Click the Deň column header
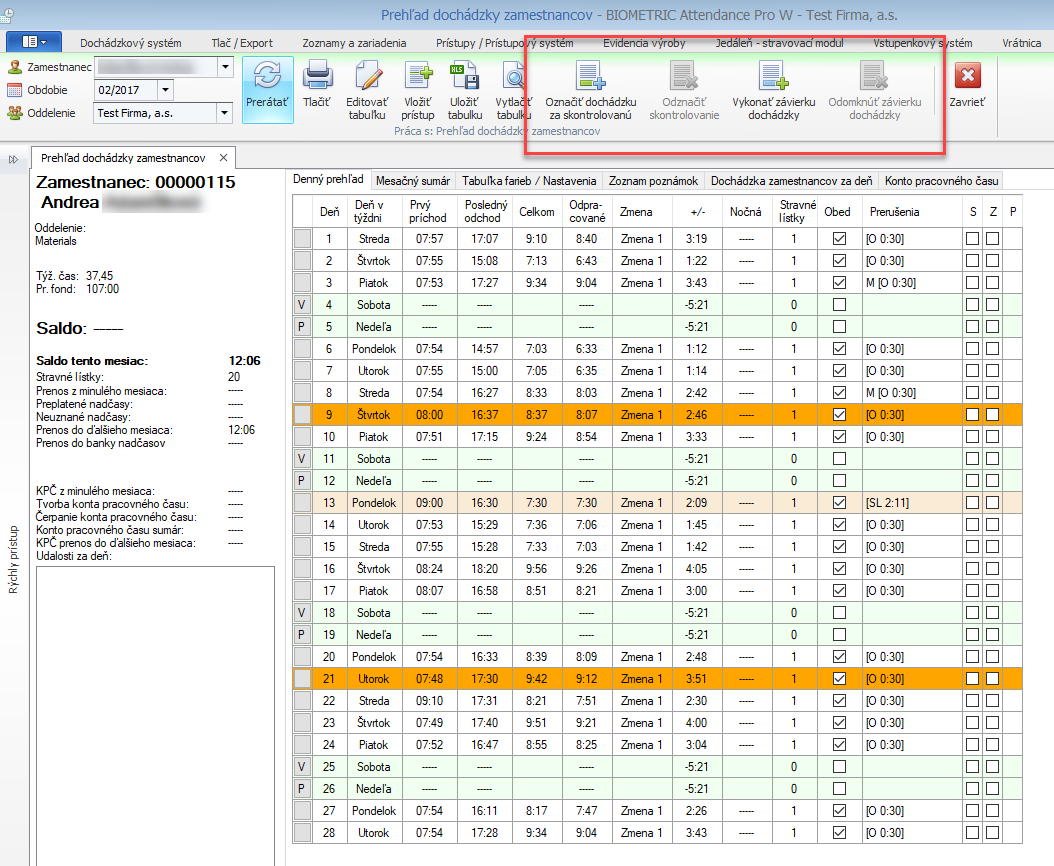The height and width of the screenshot is (866, 1054). pyautogui.click(x=329, y=212)
